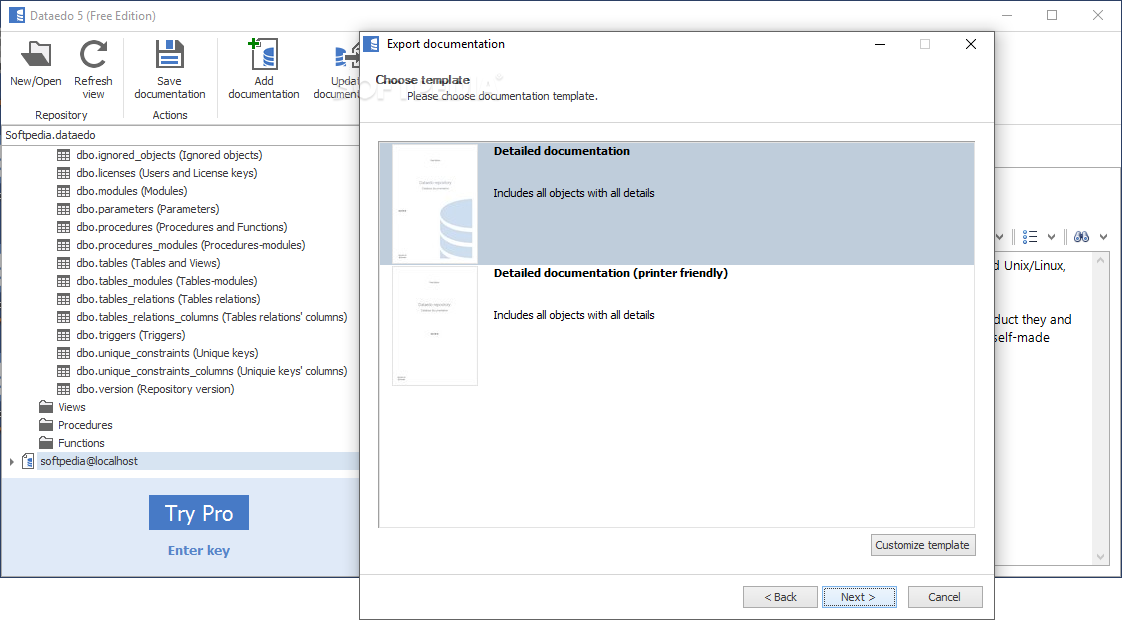The image size is (1122, 620).
Task: Click the Functions folder icon
Action: (46, 442)
